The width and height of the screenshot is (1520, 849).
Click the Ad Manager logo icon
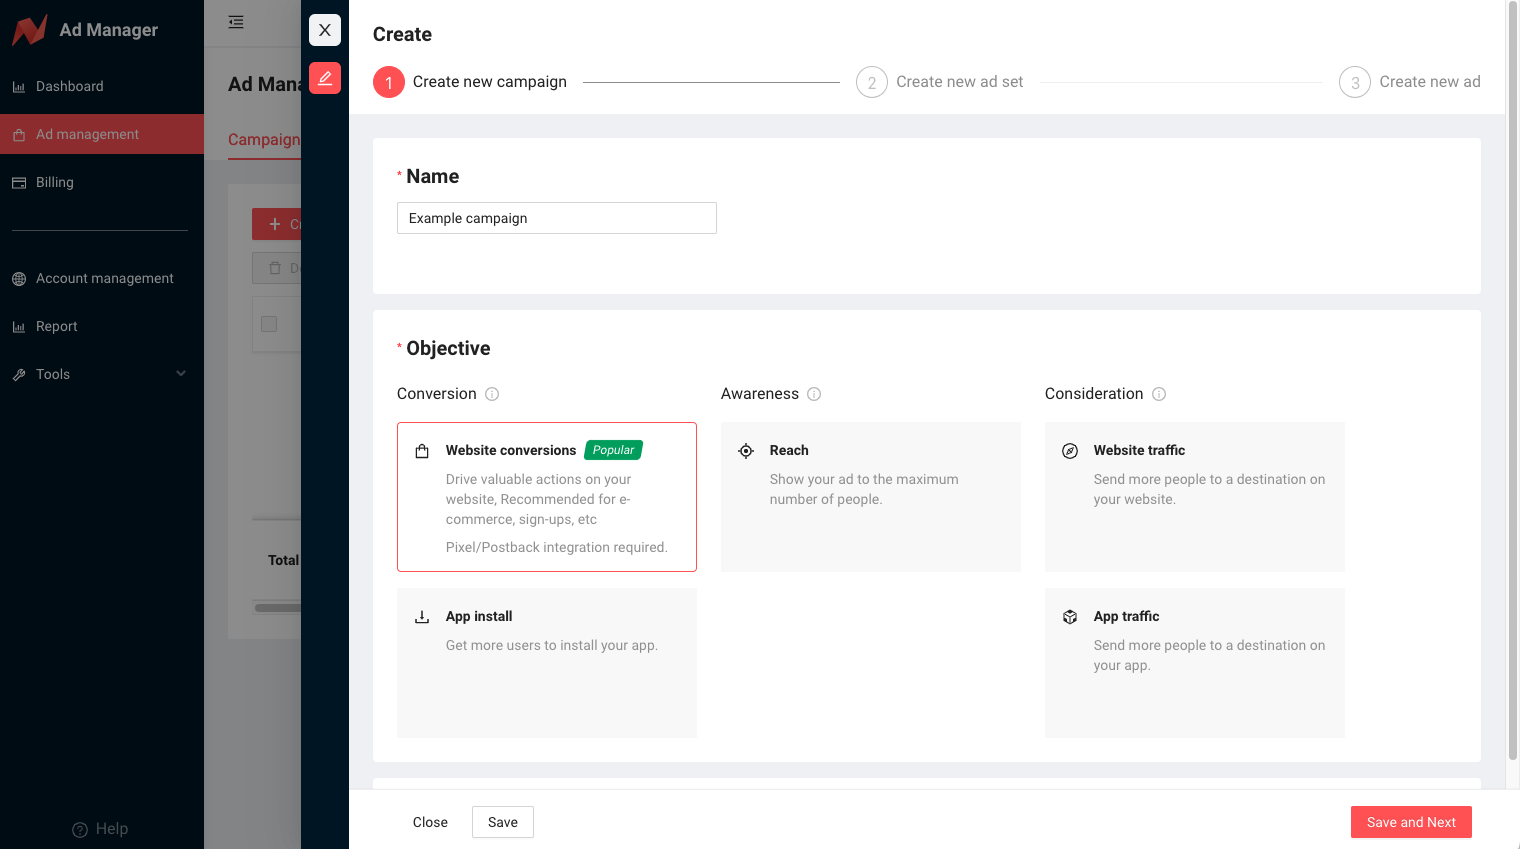29,30
